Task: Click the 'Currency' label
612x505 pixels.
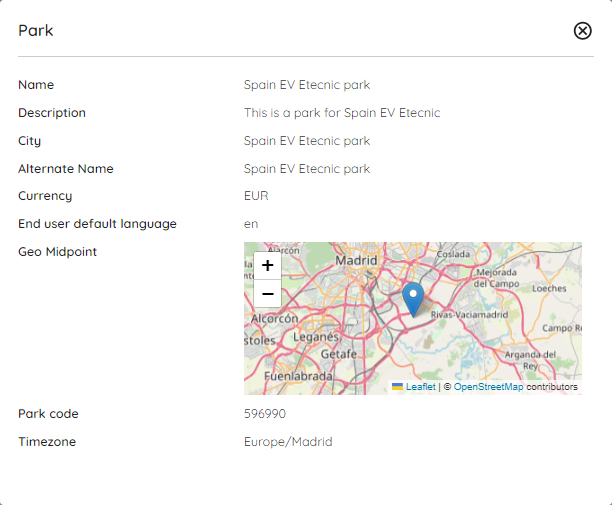Action: pyautogui.click(x=45, y=196)
